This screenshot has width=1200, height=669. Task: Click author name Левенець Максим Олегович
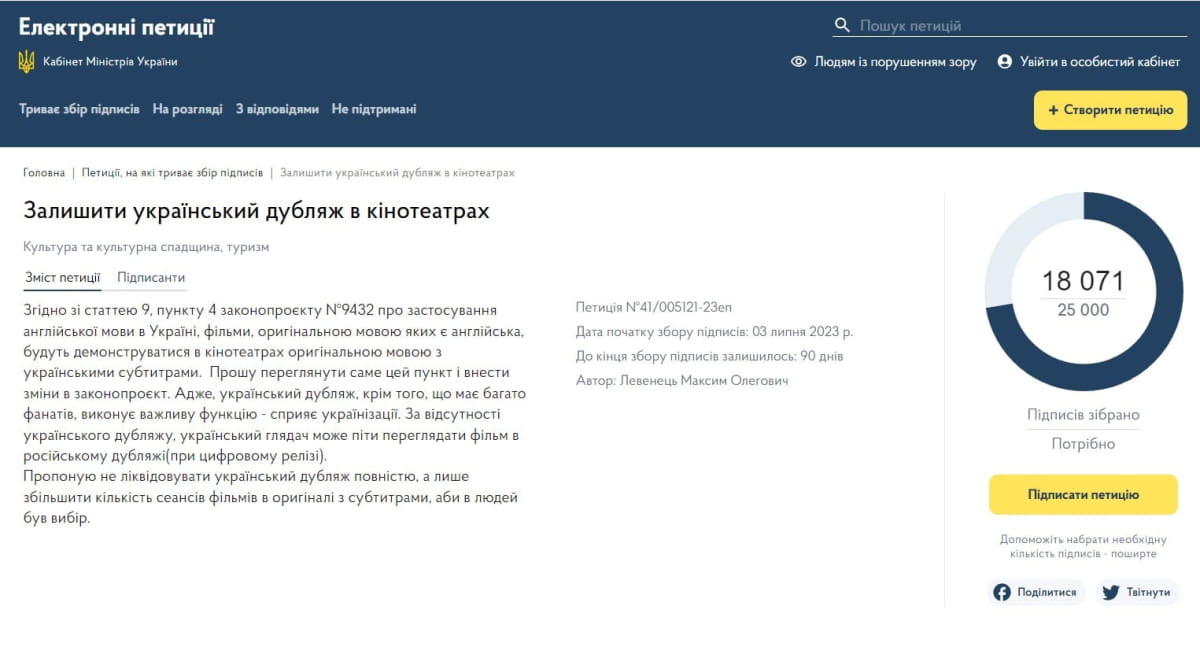705,381
